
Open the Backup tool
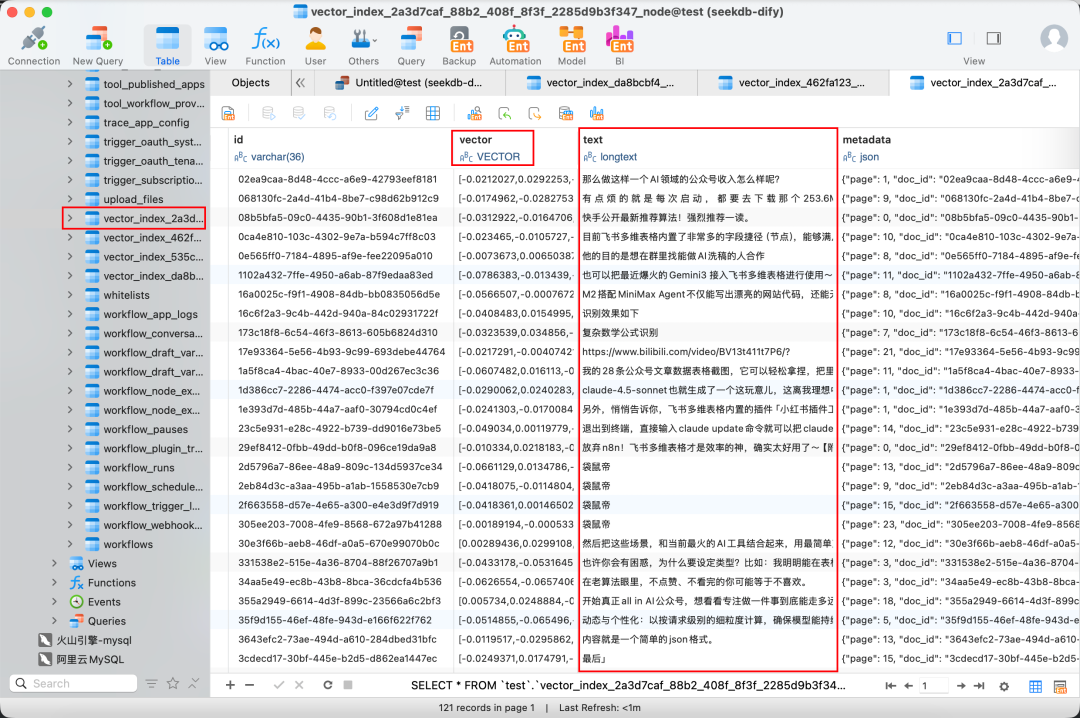(x=459, y=45)
